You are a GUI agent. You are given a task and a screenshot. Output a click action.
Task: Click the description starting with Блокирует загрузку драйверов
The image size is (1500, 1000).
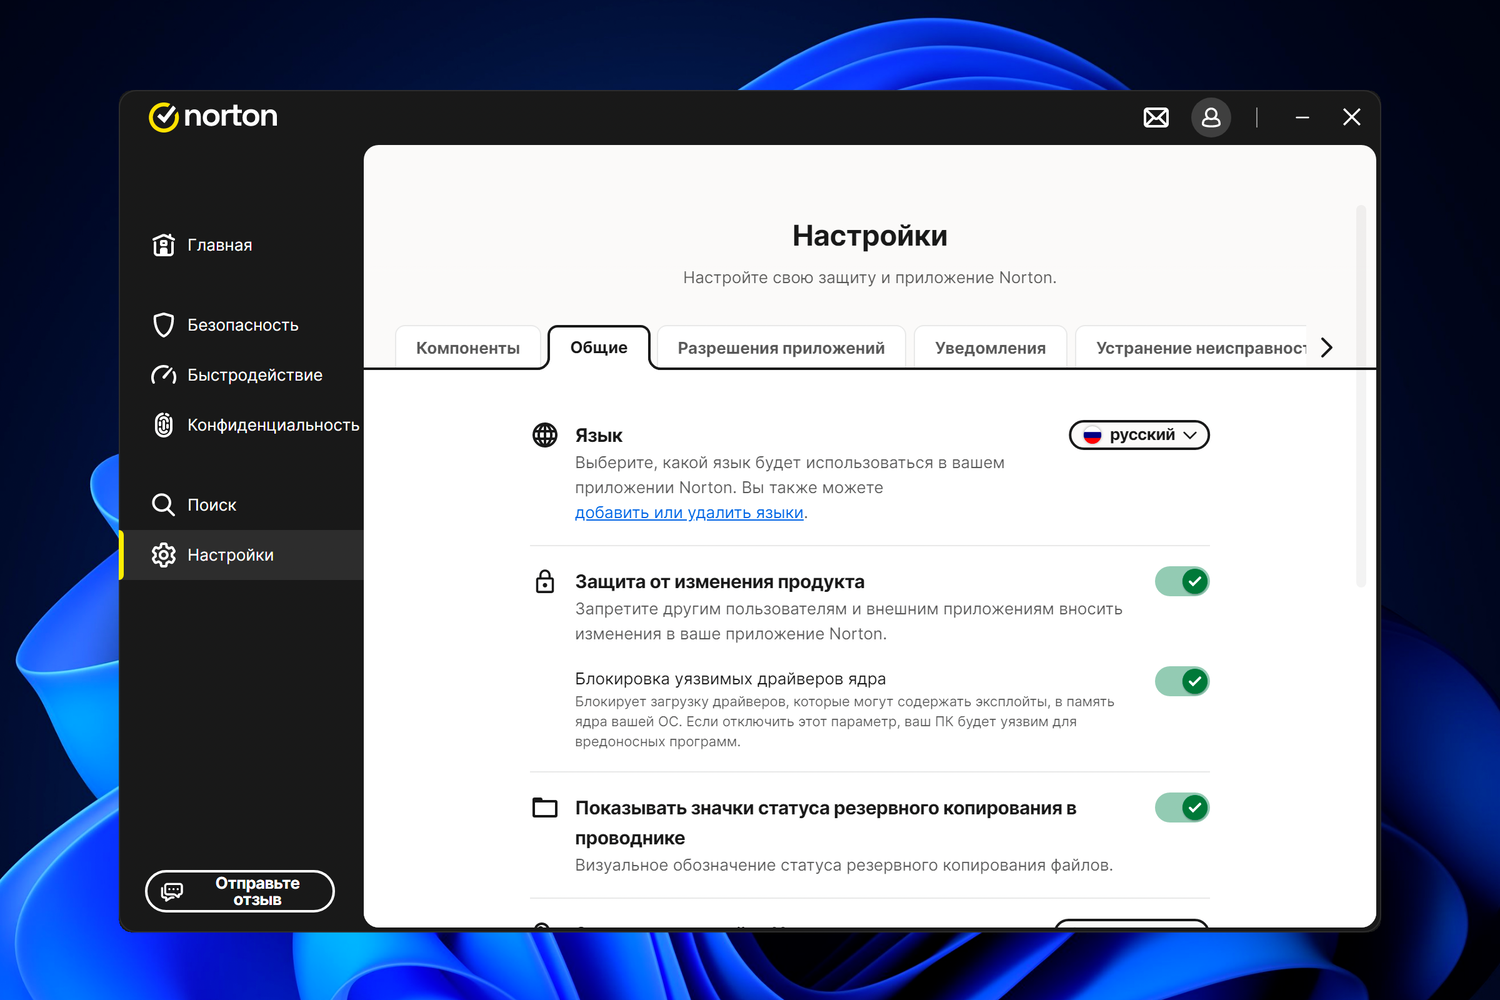click(845, 722)
